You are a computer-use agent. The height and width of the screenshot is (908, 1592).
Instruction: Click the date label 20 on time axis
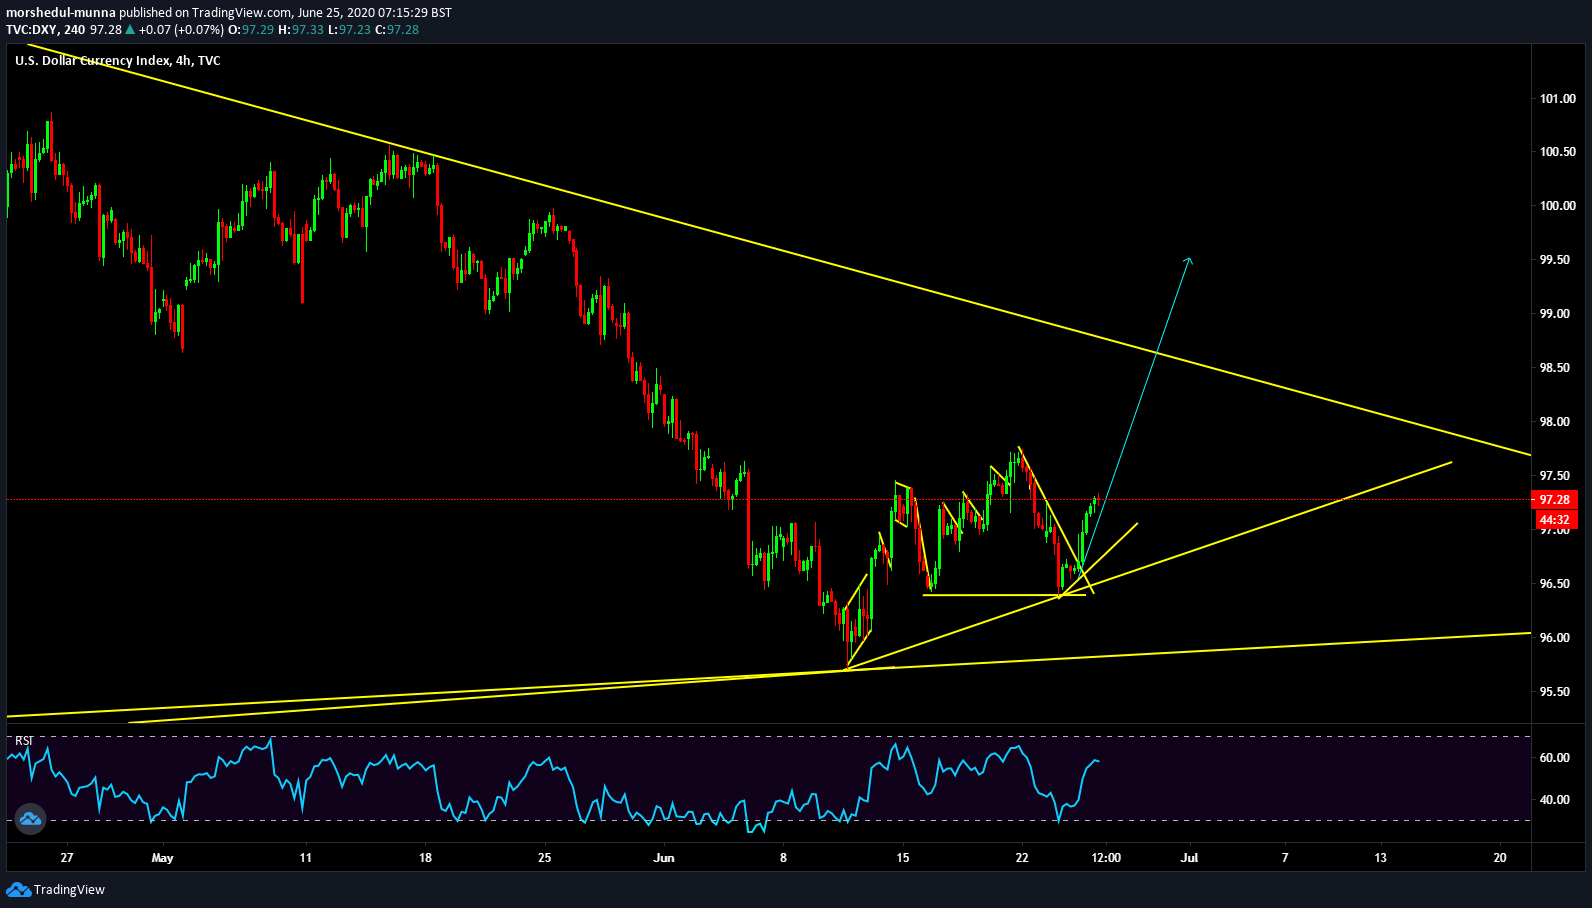click(1500, 858)
